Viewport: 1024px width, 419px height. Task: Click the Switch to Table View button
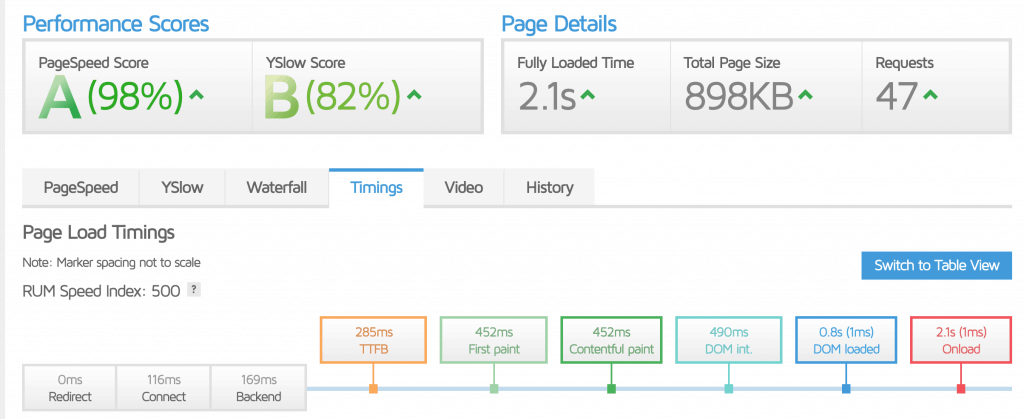[x=936, y=265]
